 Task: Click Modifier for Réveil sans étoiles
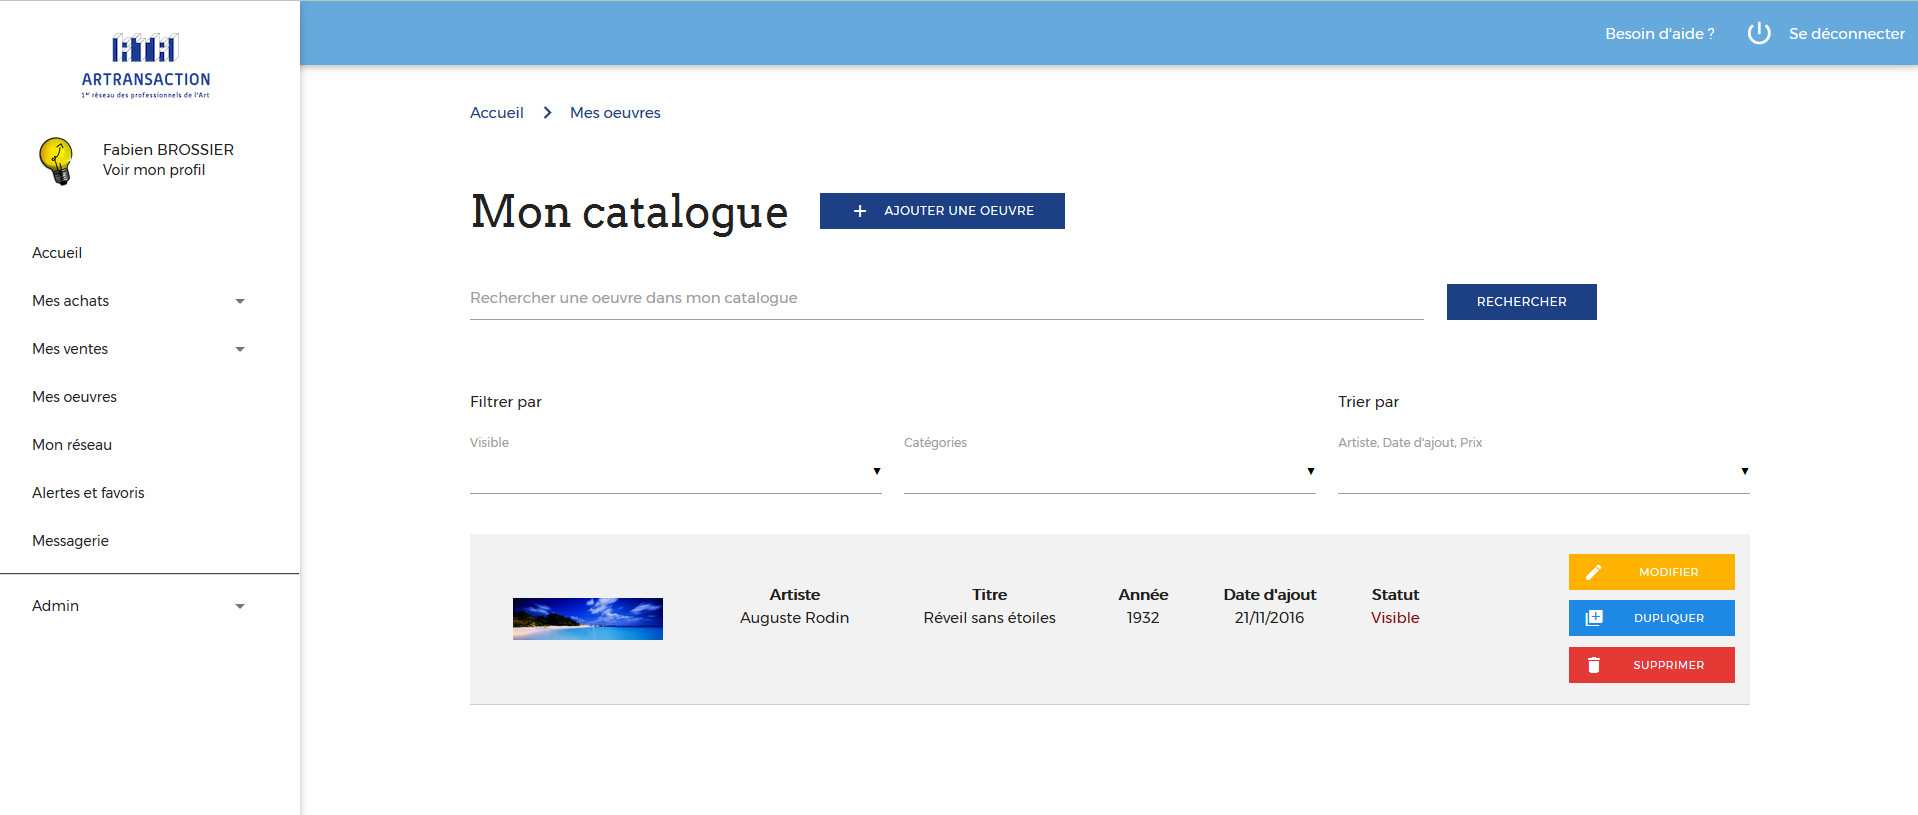point(1651,572)
